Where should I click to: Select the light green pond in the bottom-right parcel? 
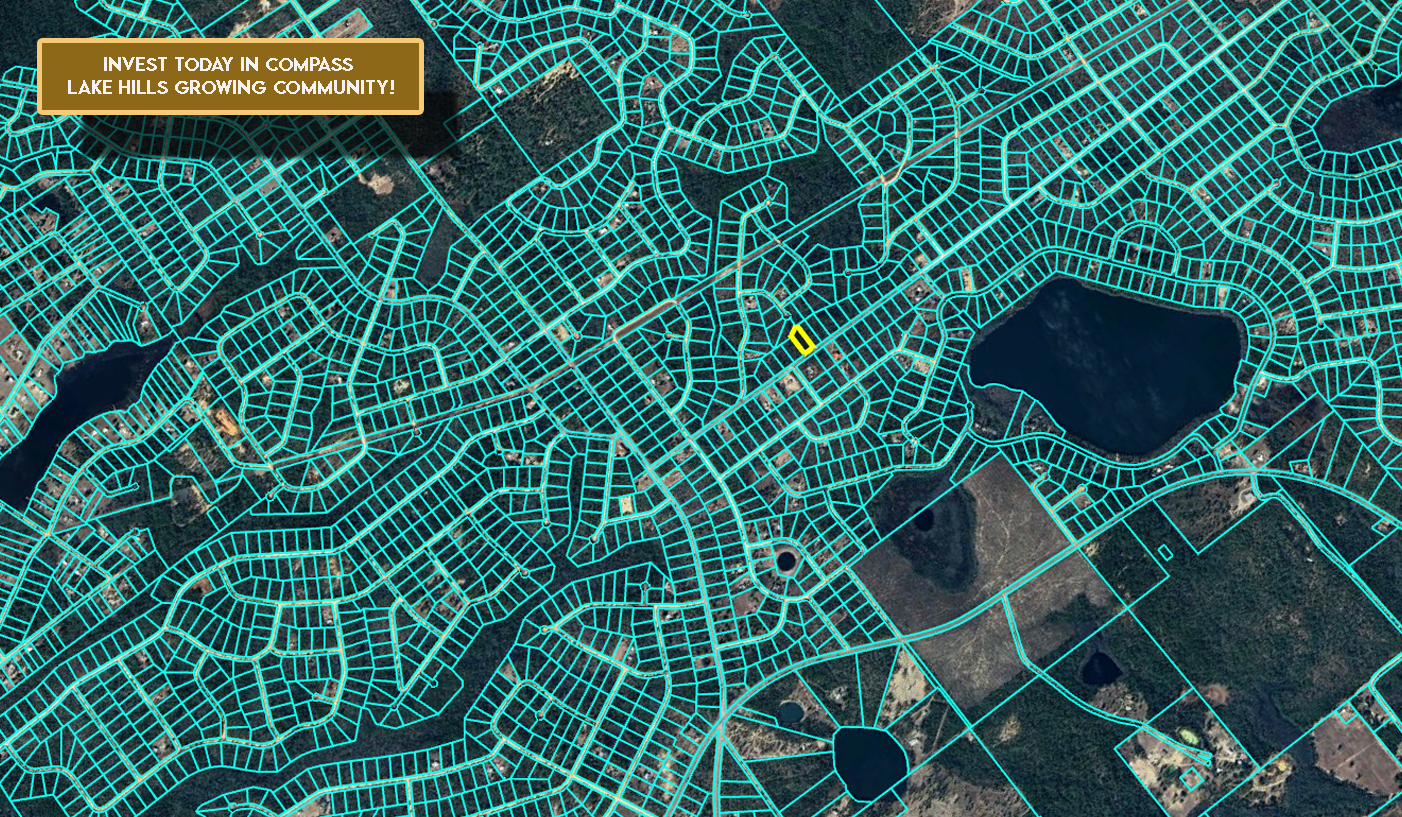tap(1188, 736)
